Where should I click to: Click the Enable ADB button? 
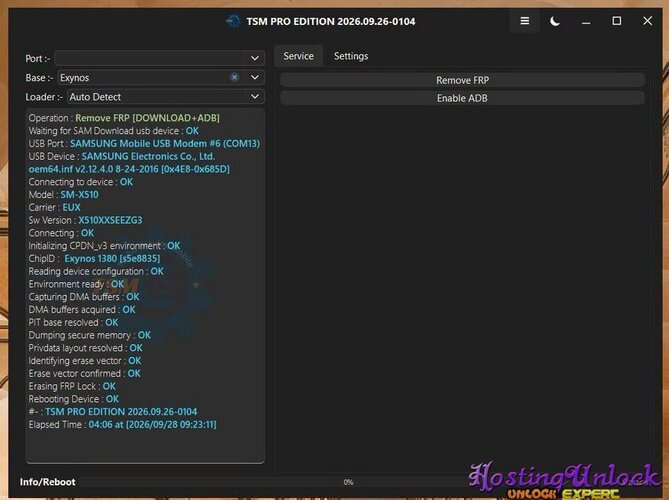pyautogui.click(x=462, y=98)
